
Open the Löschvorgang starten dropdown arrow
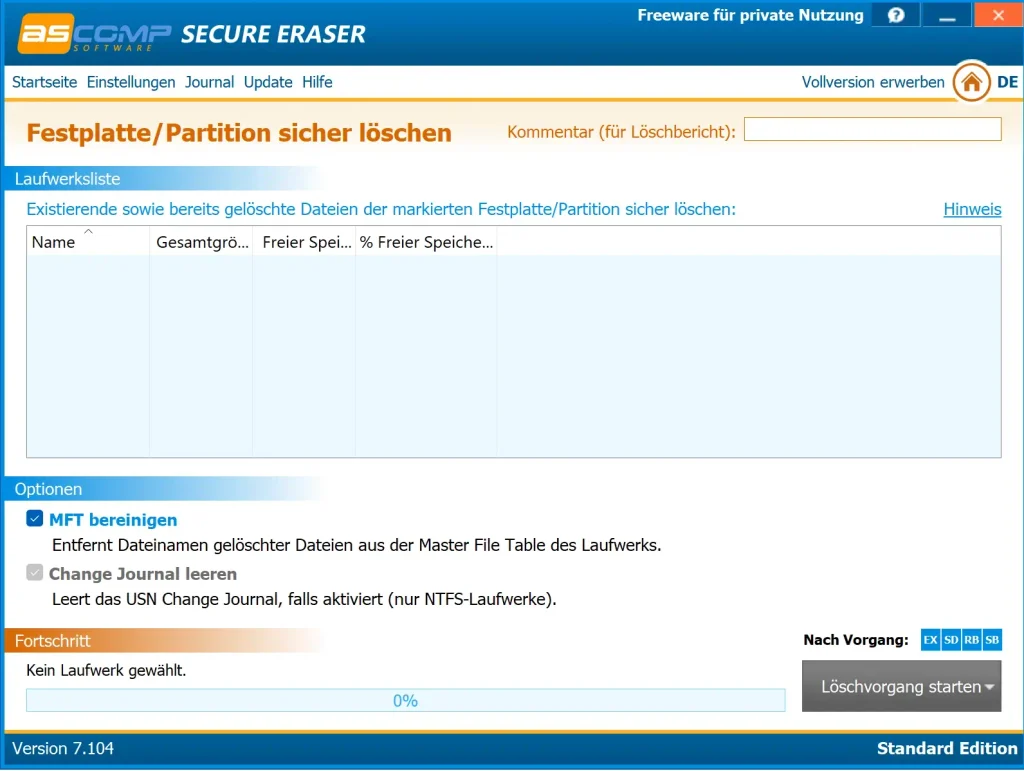tap(989, 687)
